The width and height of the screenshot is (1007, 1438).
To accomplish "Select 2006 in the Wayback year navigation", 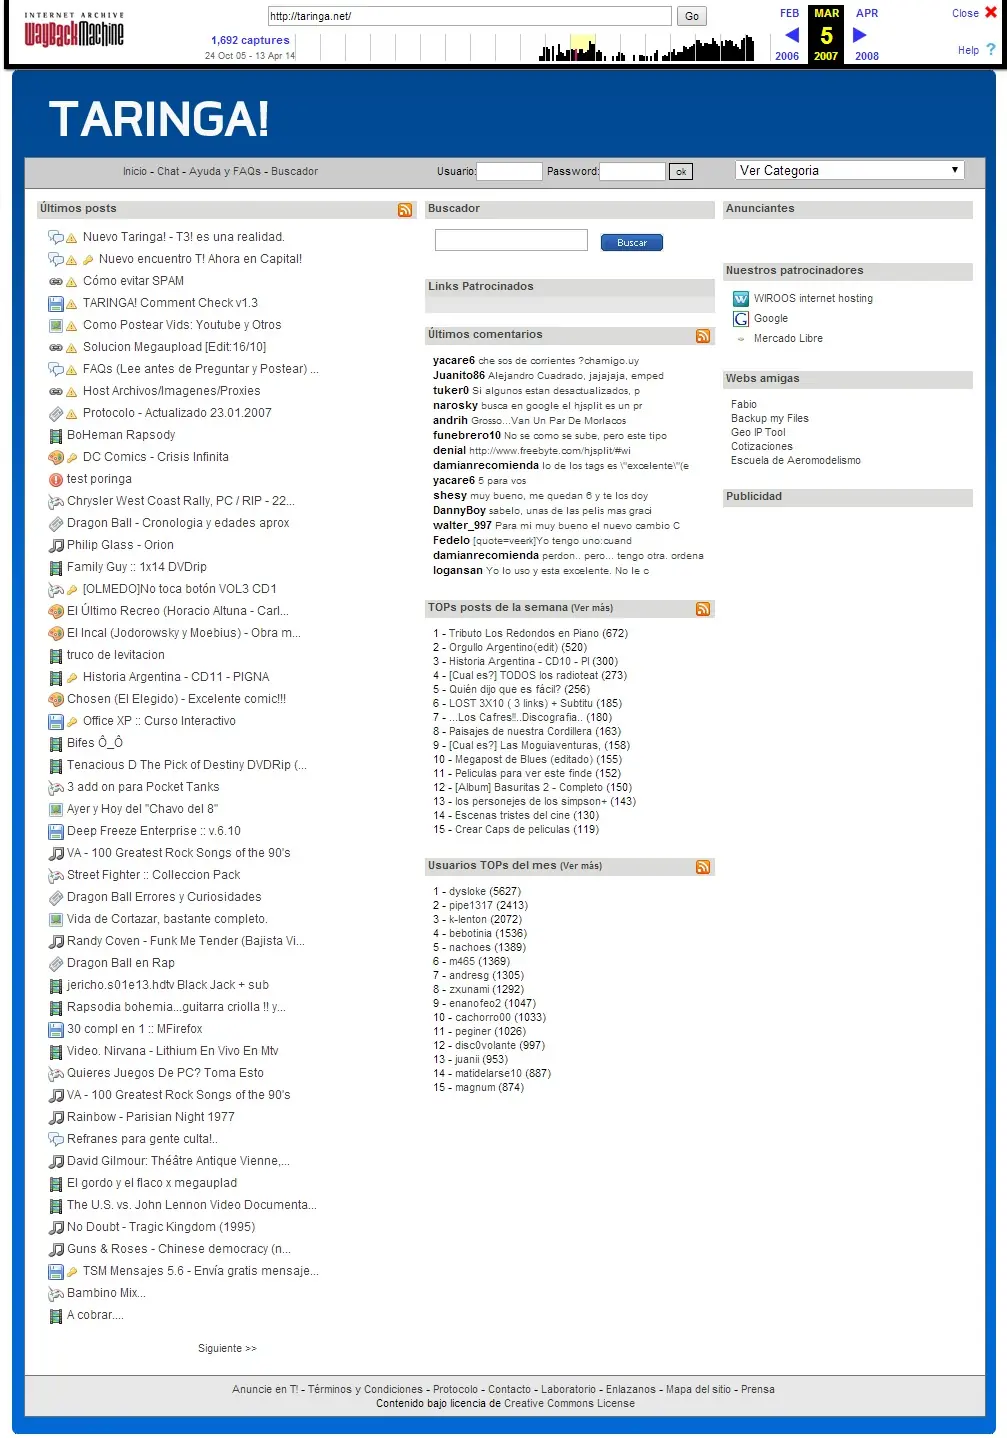I will click(x=787, y=56).
